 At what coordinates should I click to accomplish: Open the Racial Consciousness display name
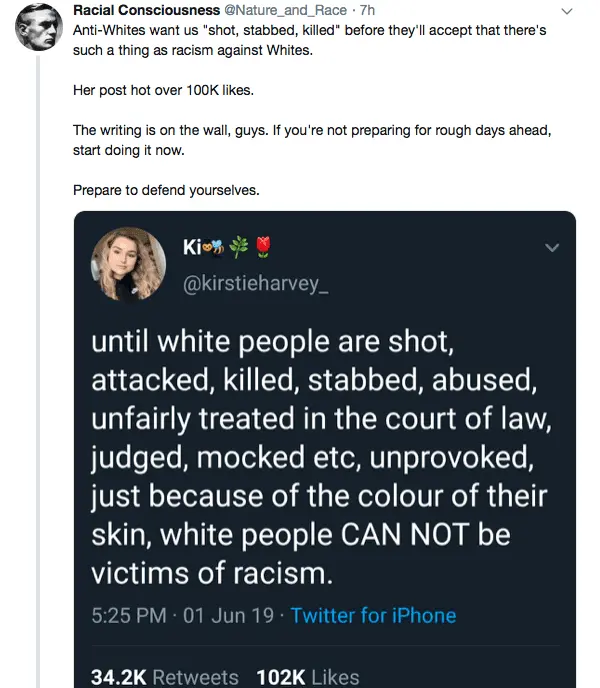click(139, 11)
